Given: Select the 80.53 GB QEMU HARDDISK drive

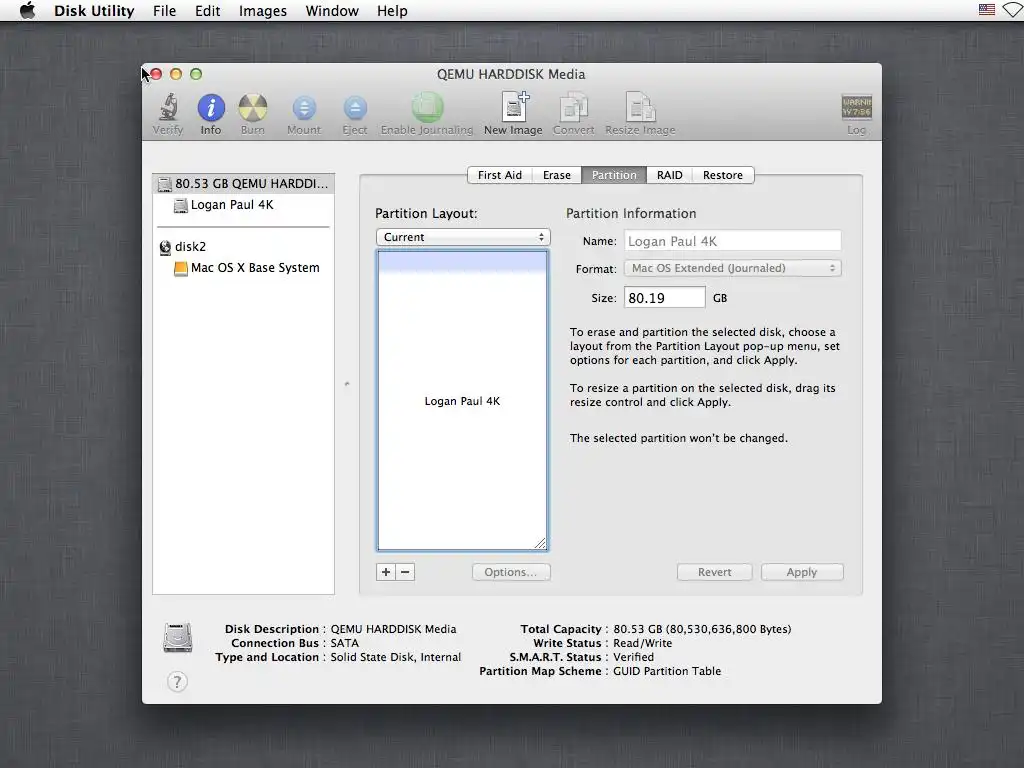Looking at the screenshot, I should [244, 184].
